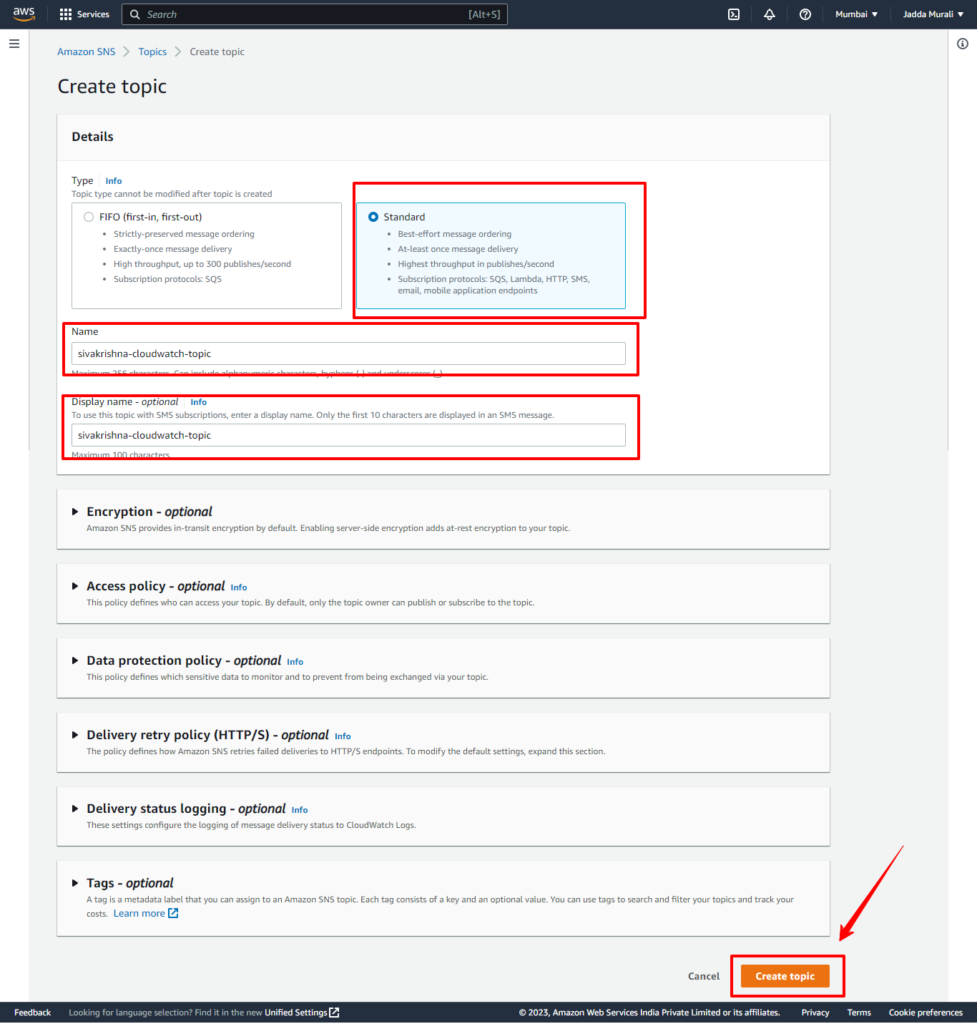Viewport: 977px width, 1024px height.
Task: Focus the top Search box
Action: 314,14
